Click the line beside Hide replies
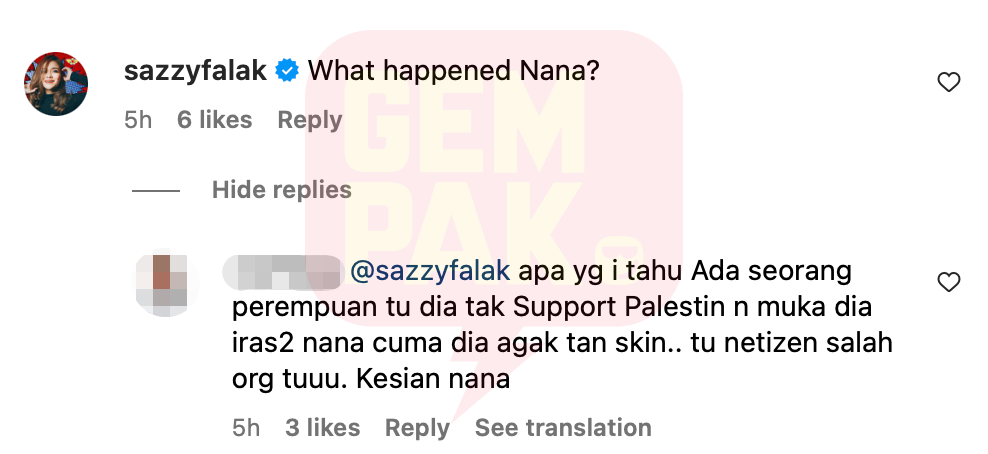This screenshot has width=988, height=454. coord(156,190)
